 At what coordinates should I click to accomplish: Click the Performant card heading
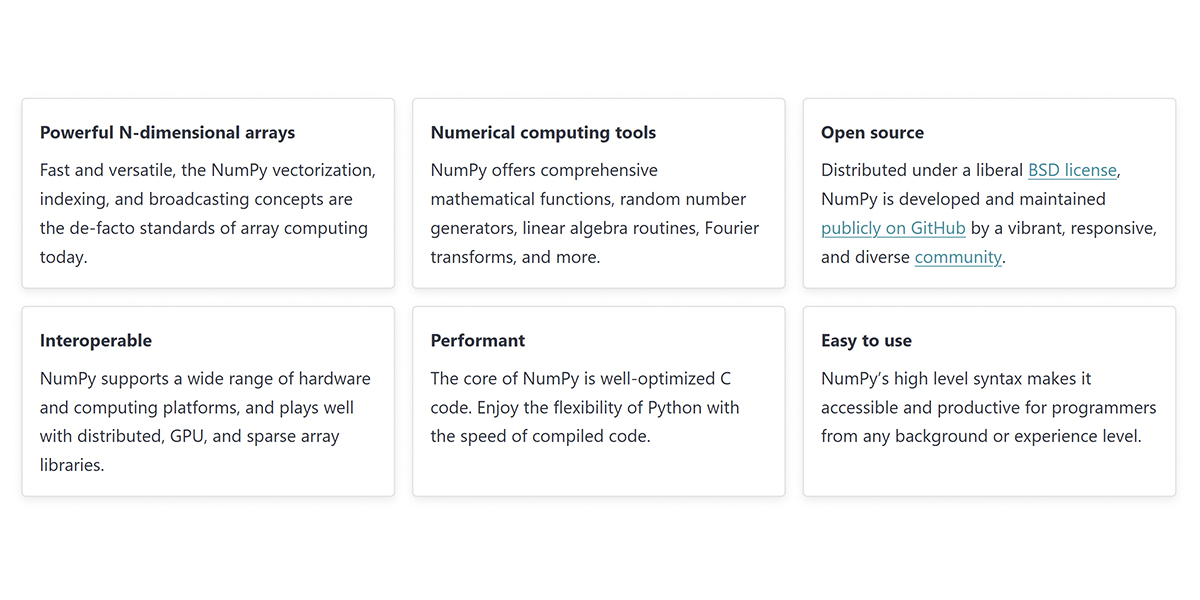(x=478, y=340)
